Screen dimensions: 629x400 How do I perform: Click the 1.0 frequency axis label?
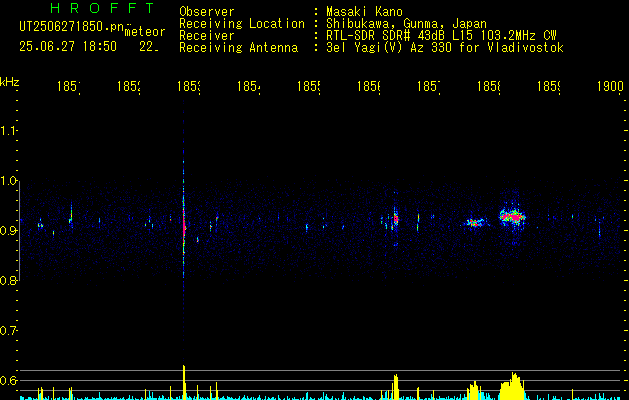pyautogui.click(x=8, y=181)
